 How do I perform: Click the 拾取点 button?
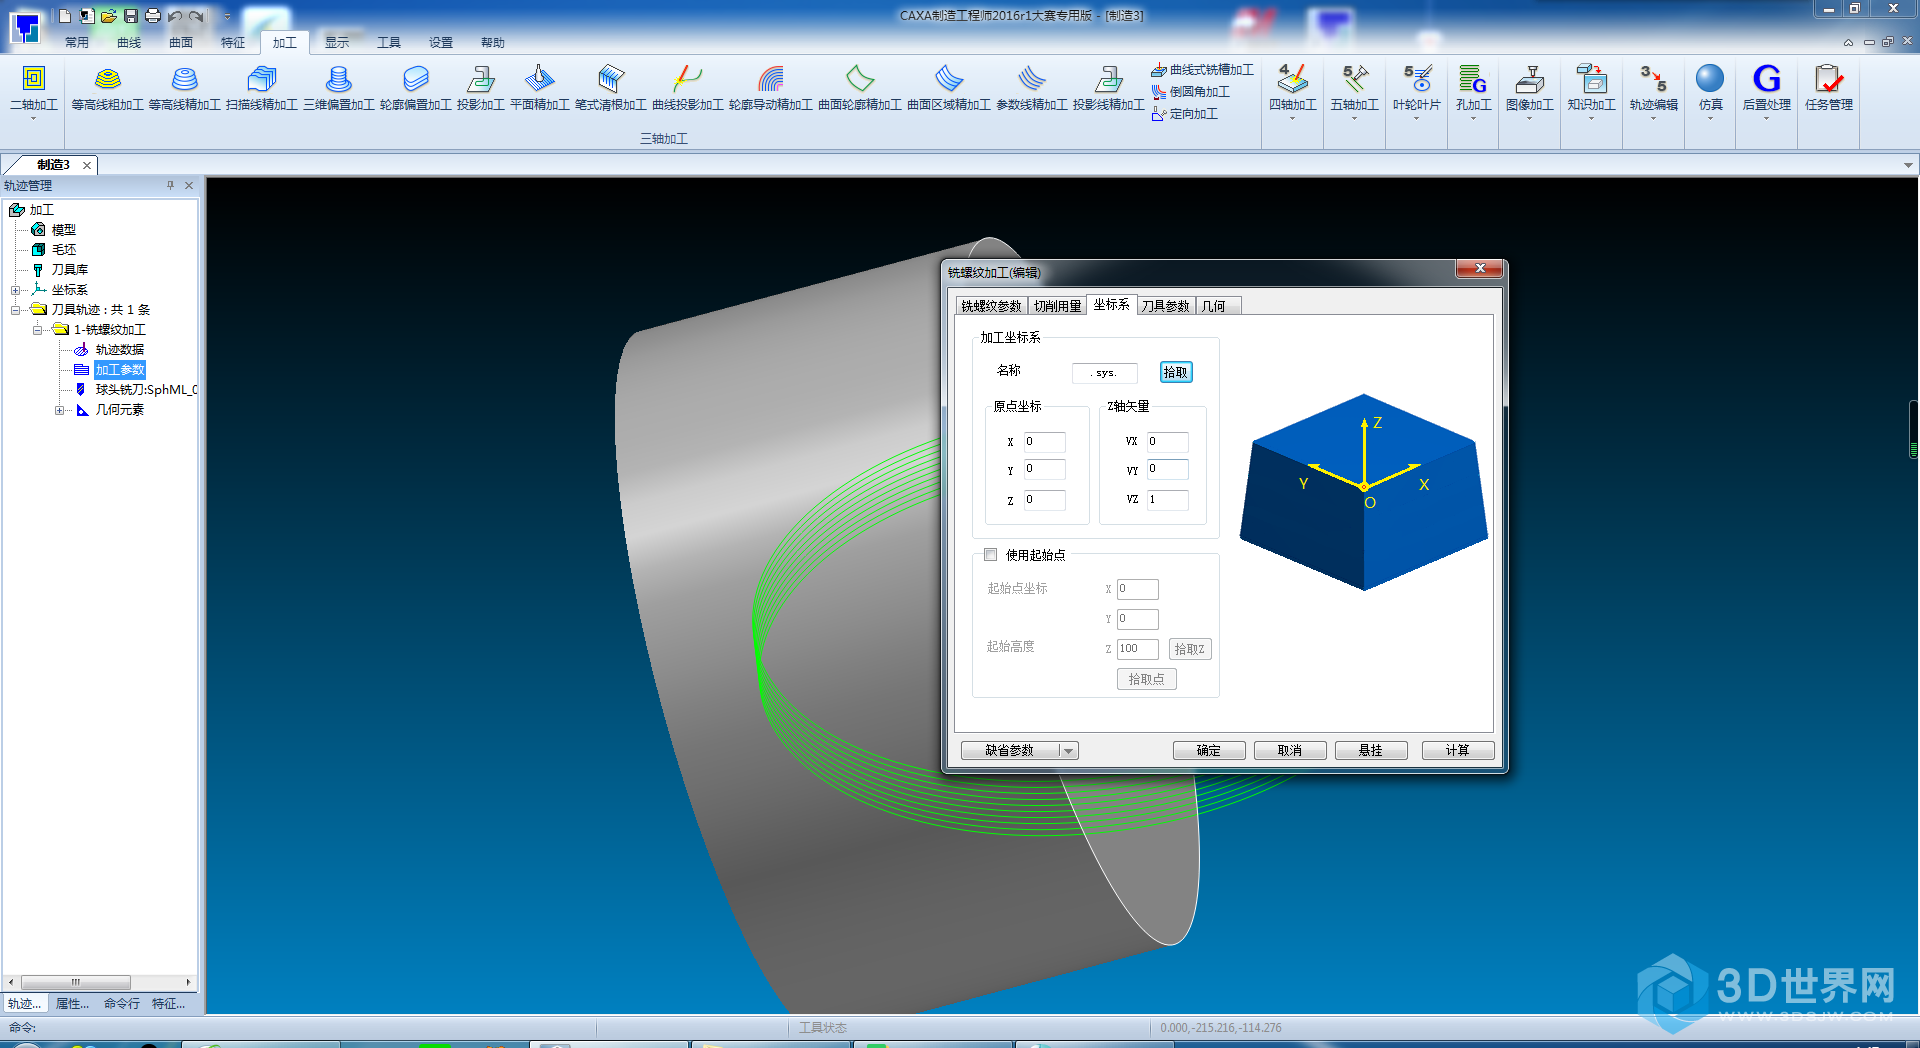point(1147,679)
